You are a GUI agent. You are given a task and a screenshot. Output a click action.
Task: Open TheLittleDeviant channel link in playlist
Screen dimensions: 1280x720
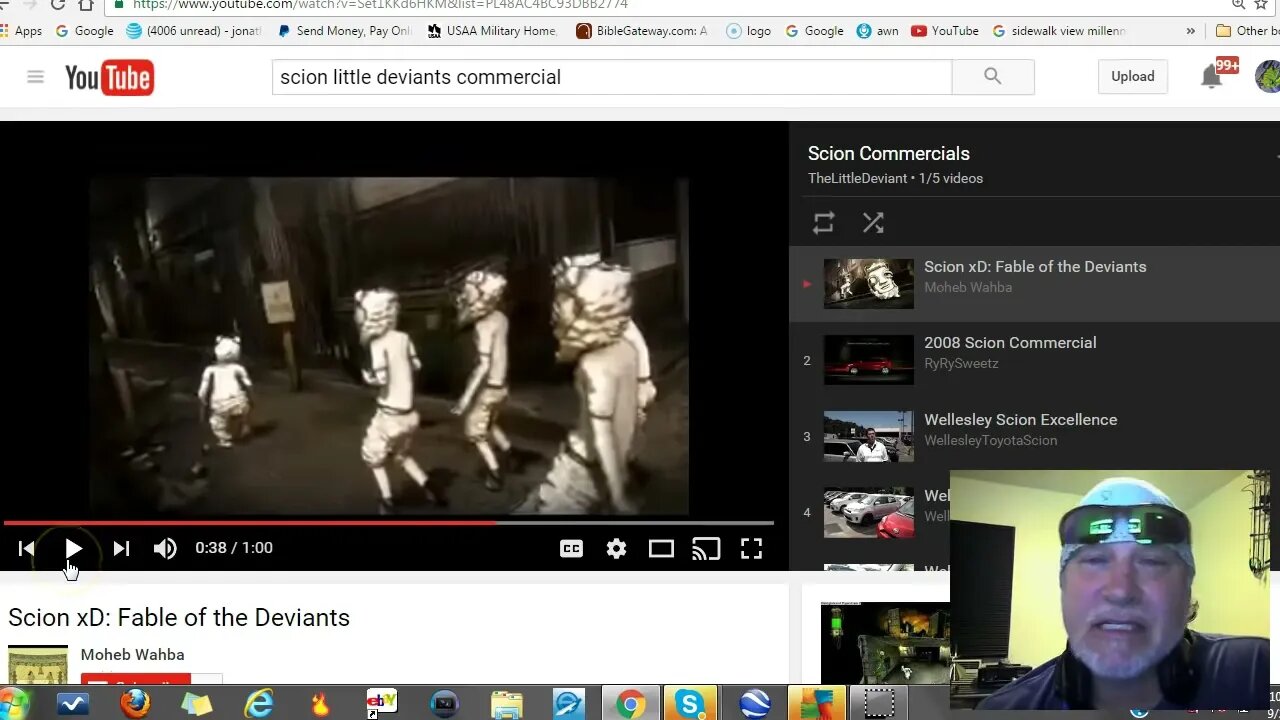click(x=858, y=178)
